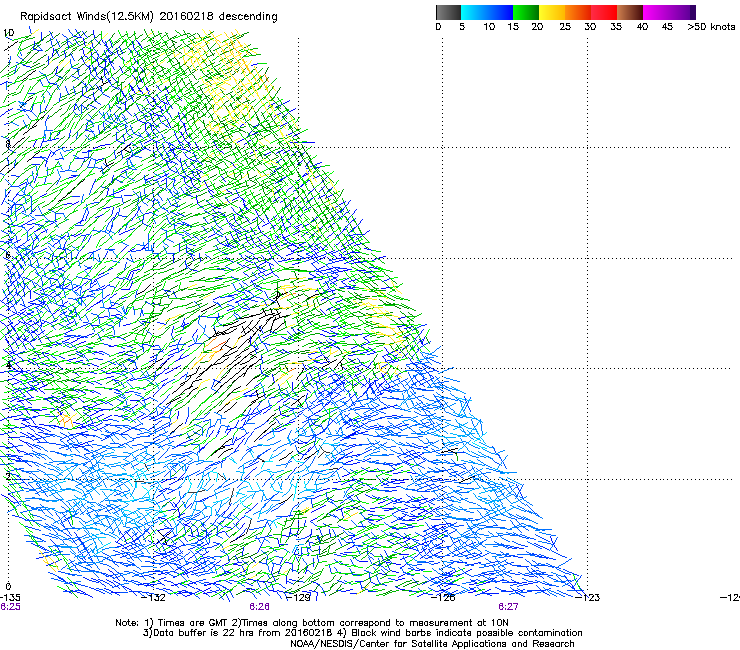The height and width of the screenshot is (650, 740).
Task: Click the '-135' longitude axis label
Action: 10,598
